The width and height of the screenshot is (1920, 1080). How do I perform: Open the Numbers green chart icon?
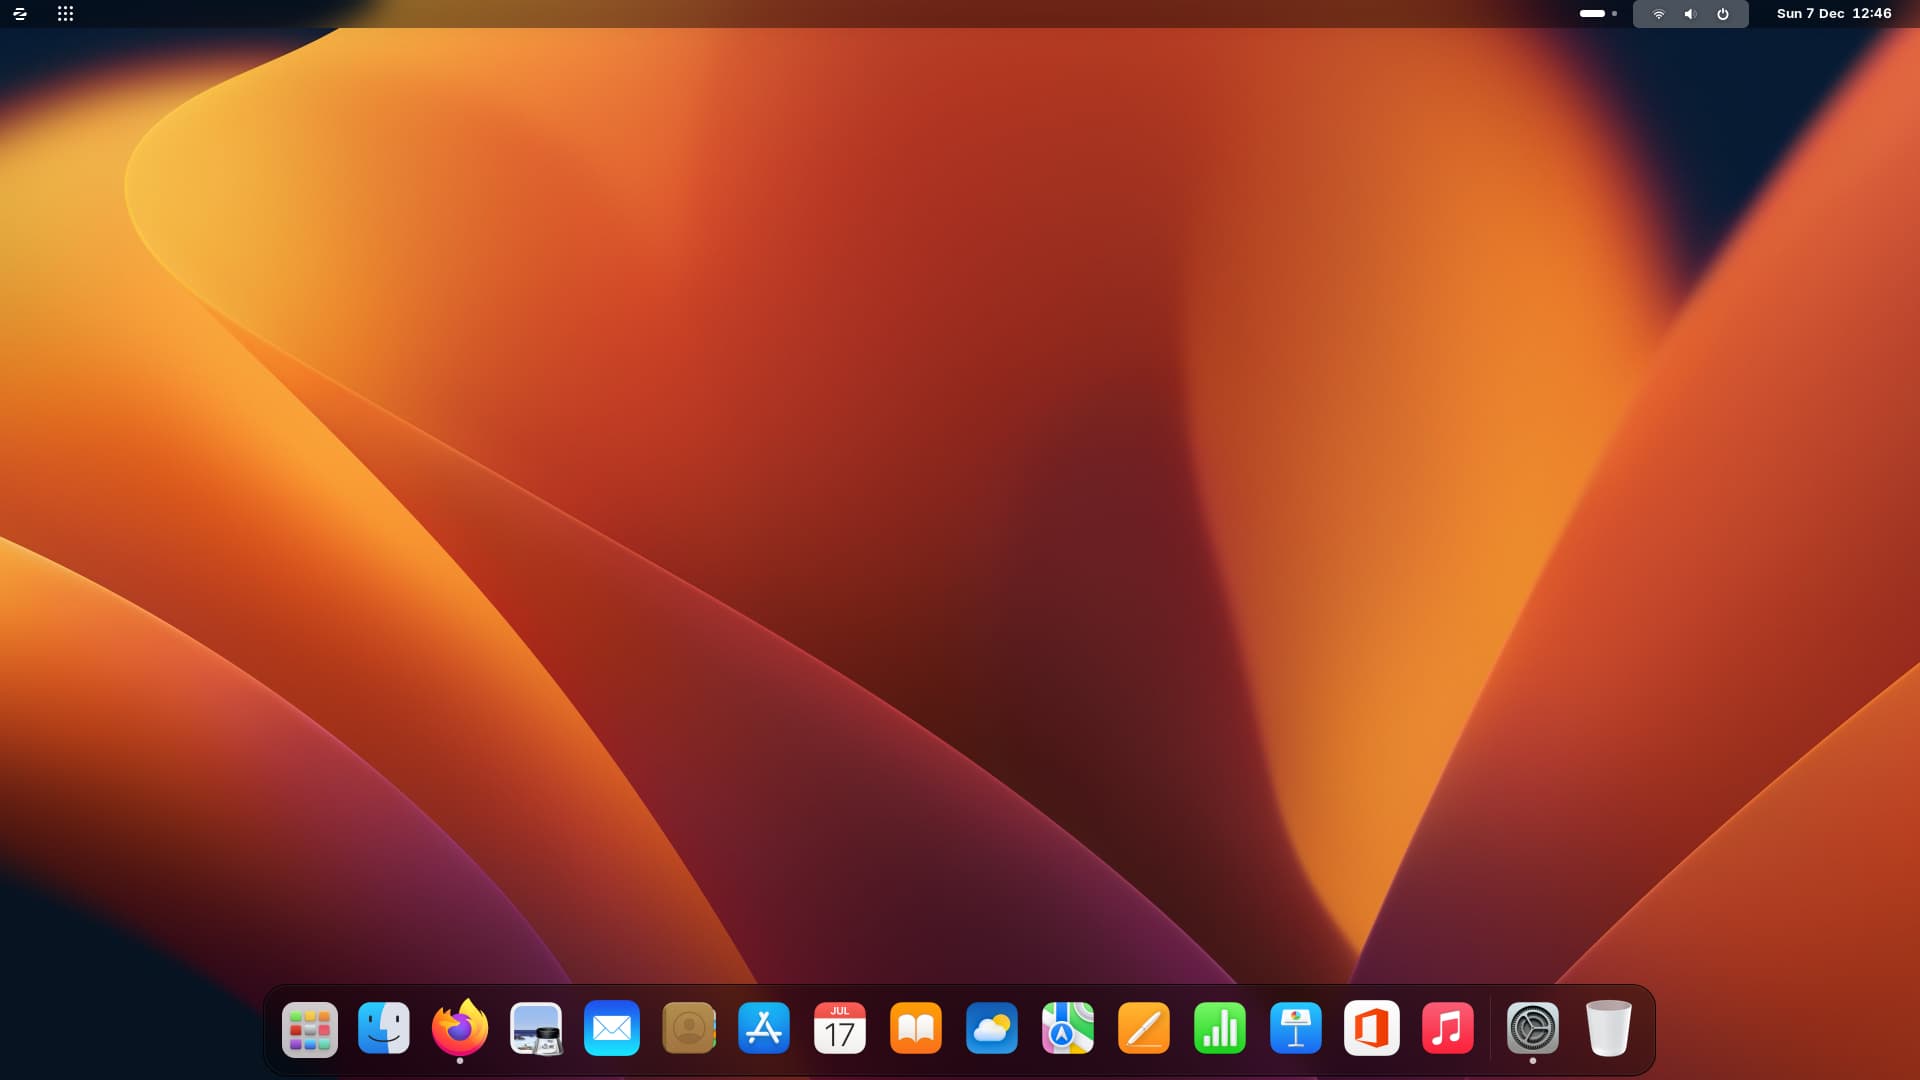(x=1220, y=1029)
